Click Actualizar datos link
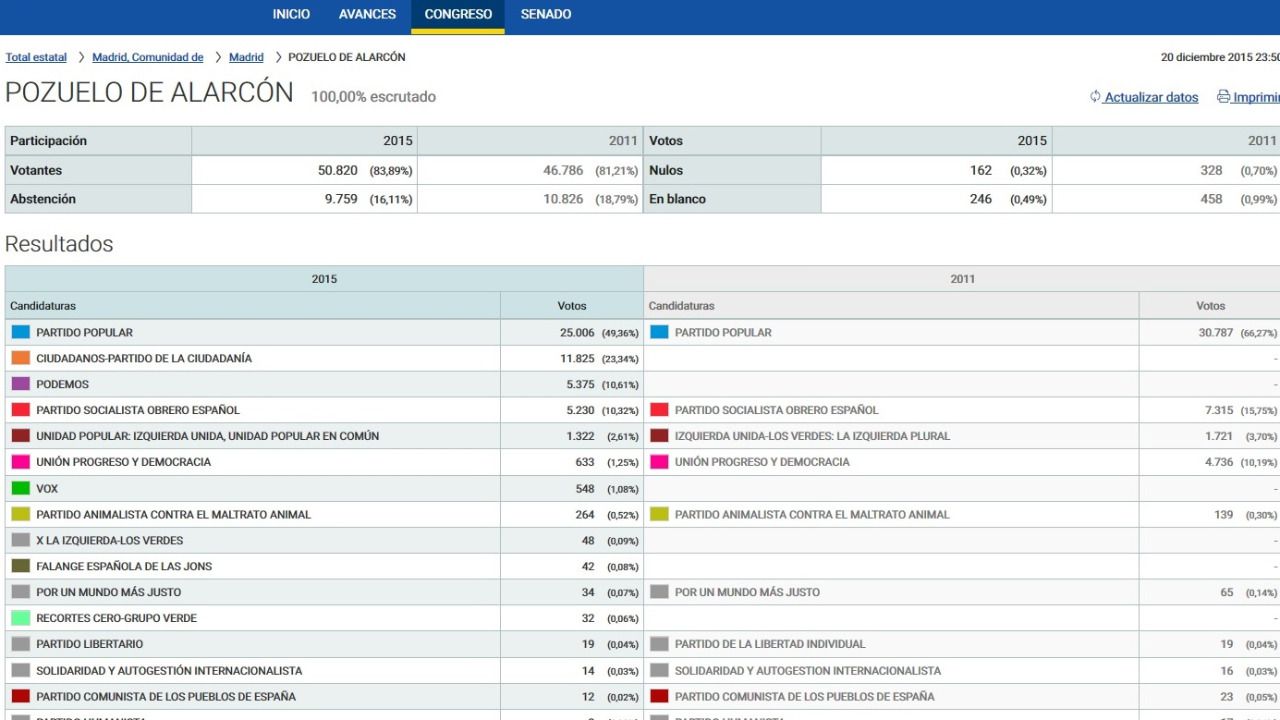This screenshot has width=1280, height=720. [x=1151, y=97]
